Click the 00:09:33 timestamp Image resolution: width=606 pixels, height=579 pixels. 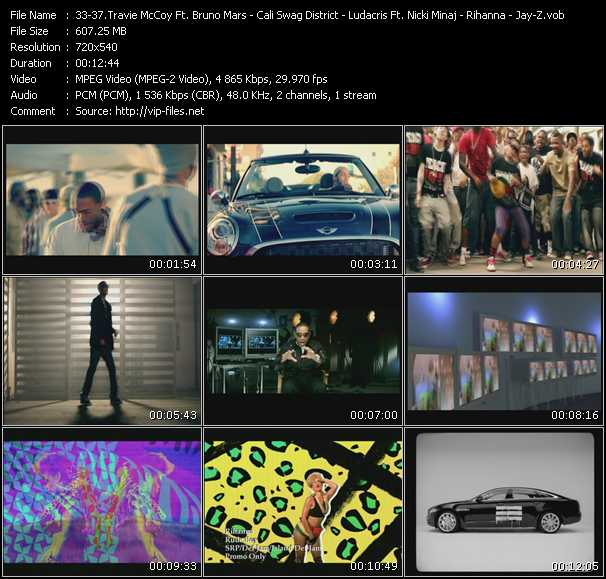(173, 566)
